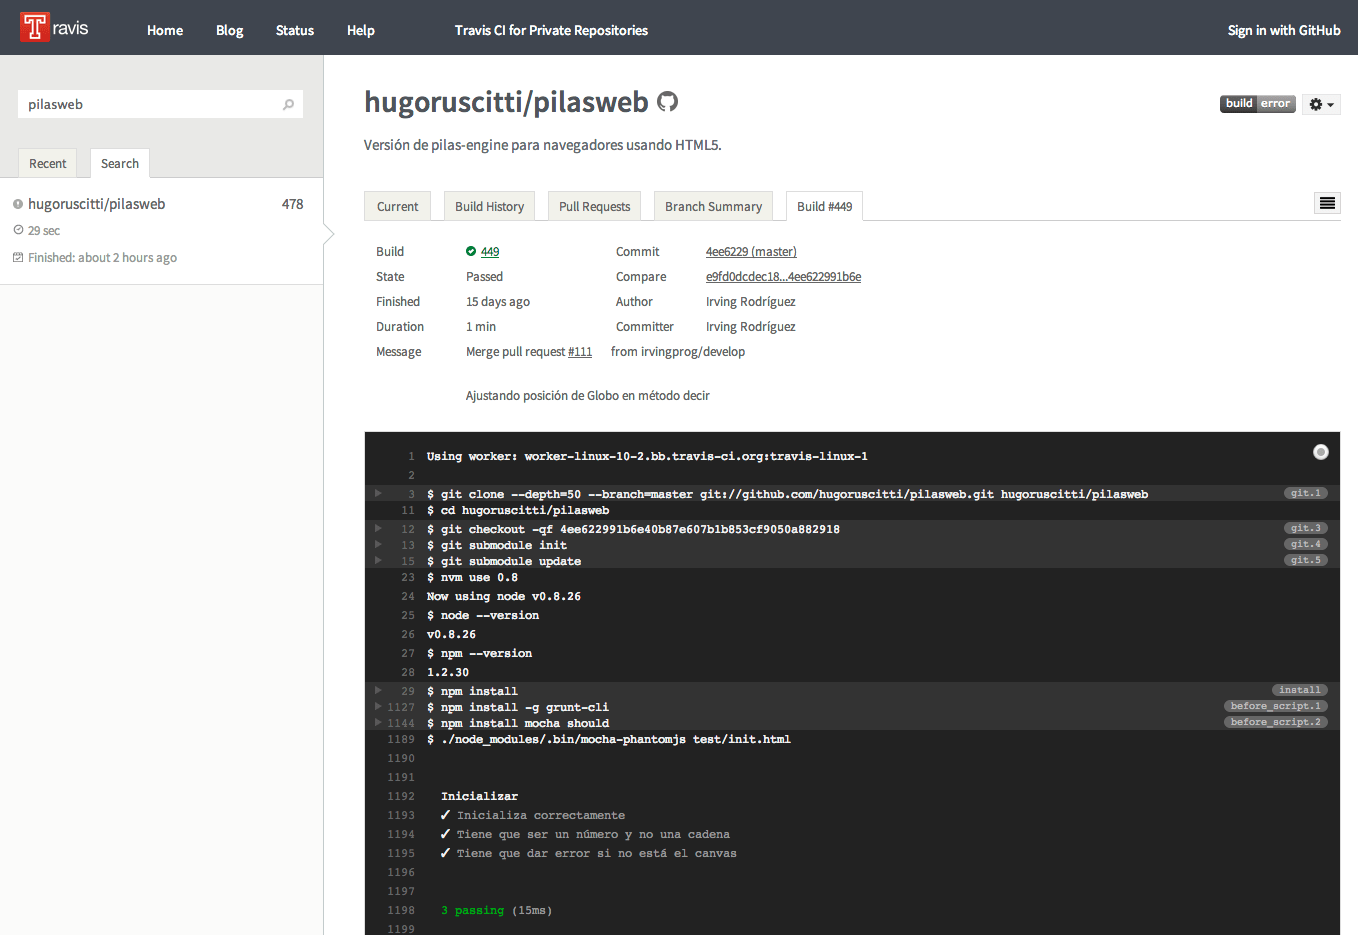Open sidebar build number 478

tap(293, 204)
